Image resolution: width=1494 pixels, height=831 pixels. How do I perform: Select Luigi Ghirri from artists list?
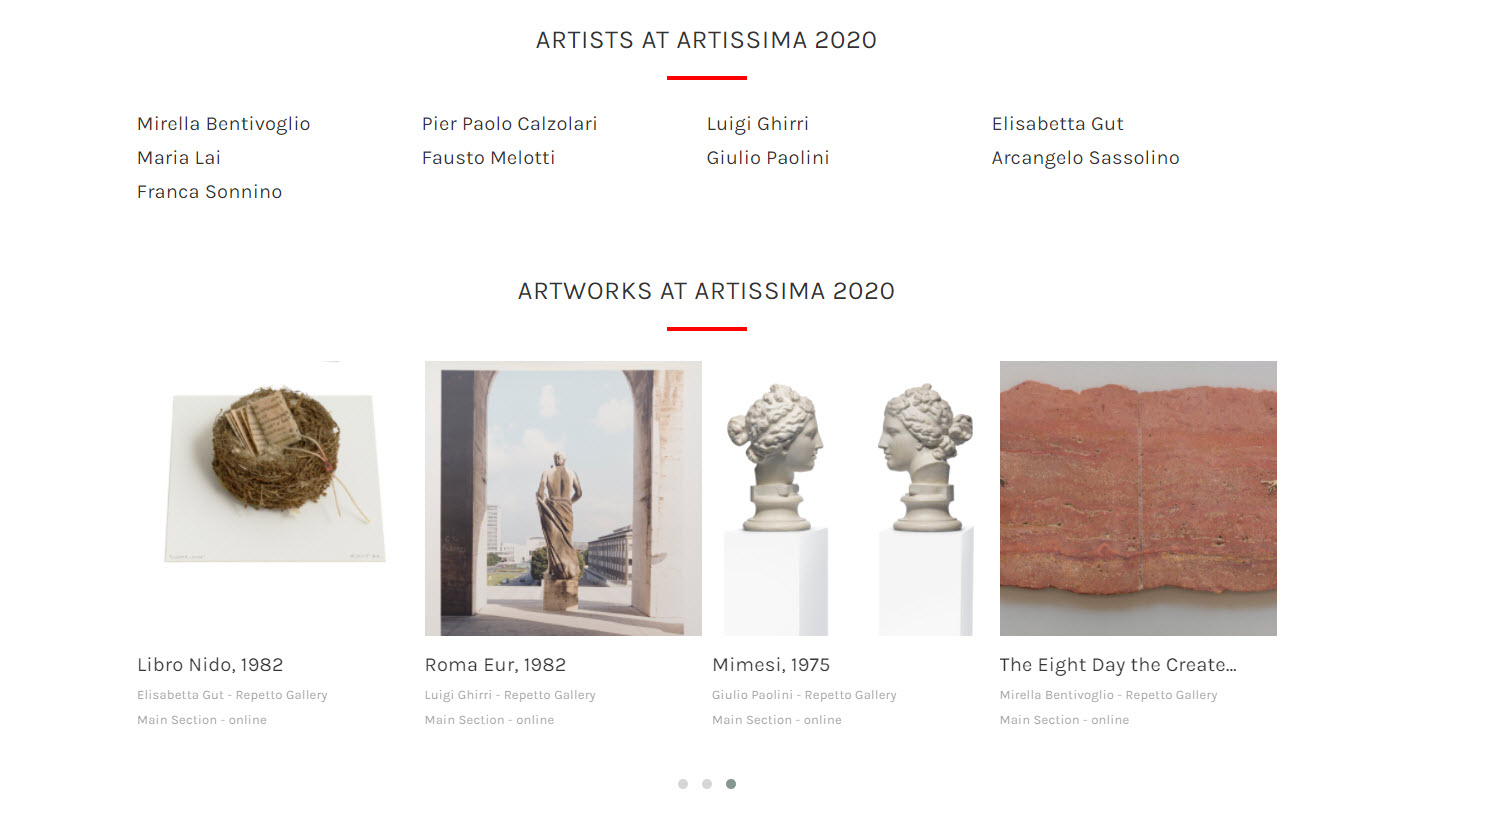tap(757, 124)
